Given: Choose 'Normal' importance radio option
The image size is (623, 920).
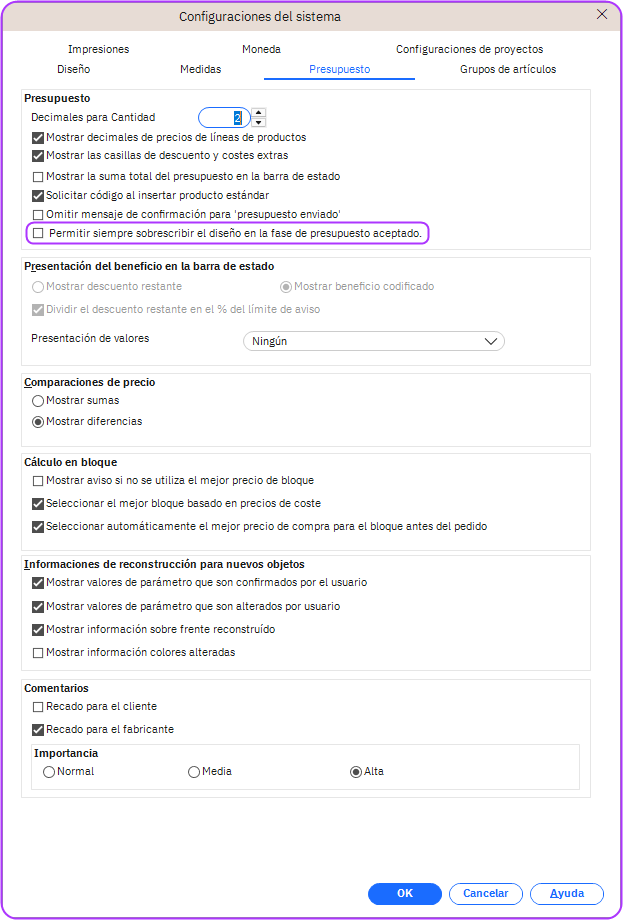Looking at the screenshot, I should point(49,772).
